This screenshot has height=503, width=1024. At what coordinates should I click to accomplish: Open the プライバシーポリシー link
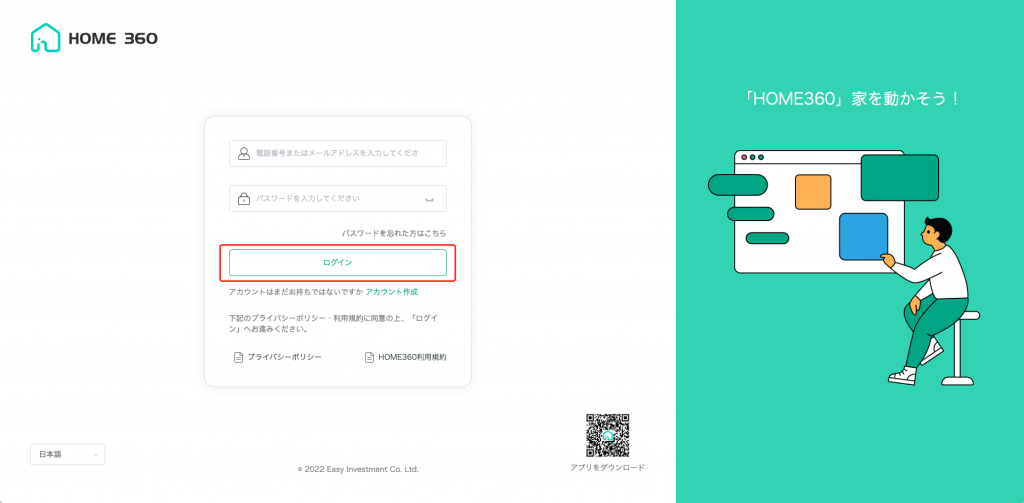coord(284,357)
